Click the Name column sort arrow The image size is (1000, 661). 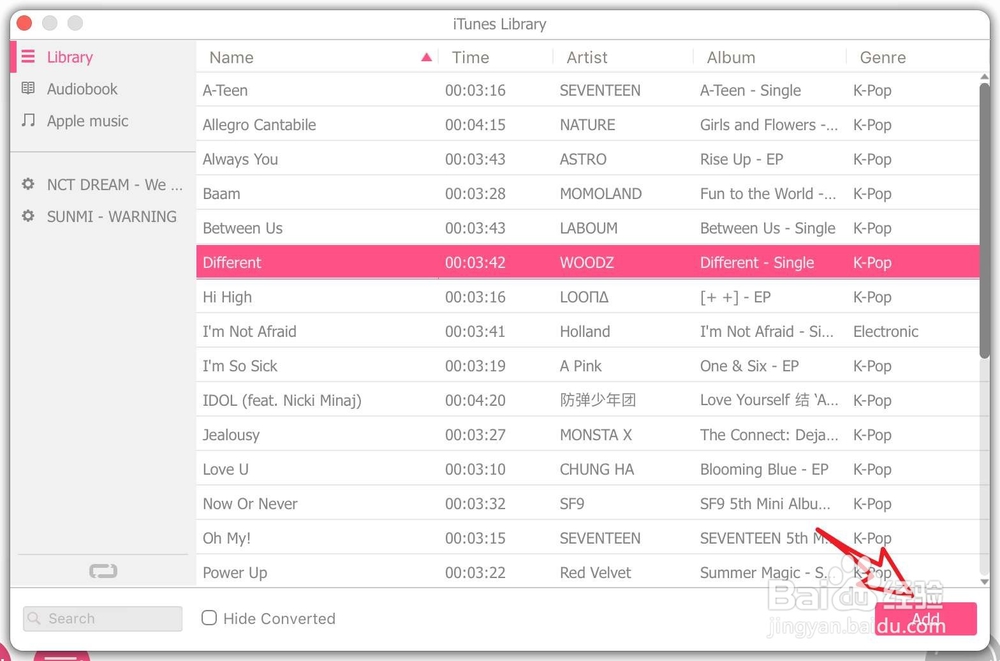point(427,57)
